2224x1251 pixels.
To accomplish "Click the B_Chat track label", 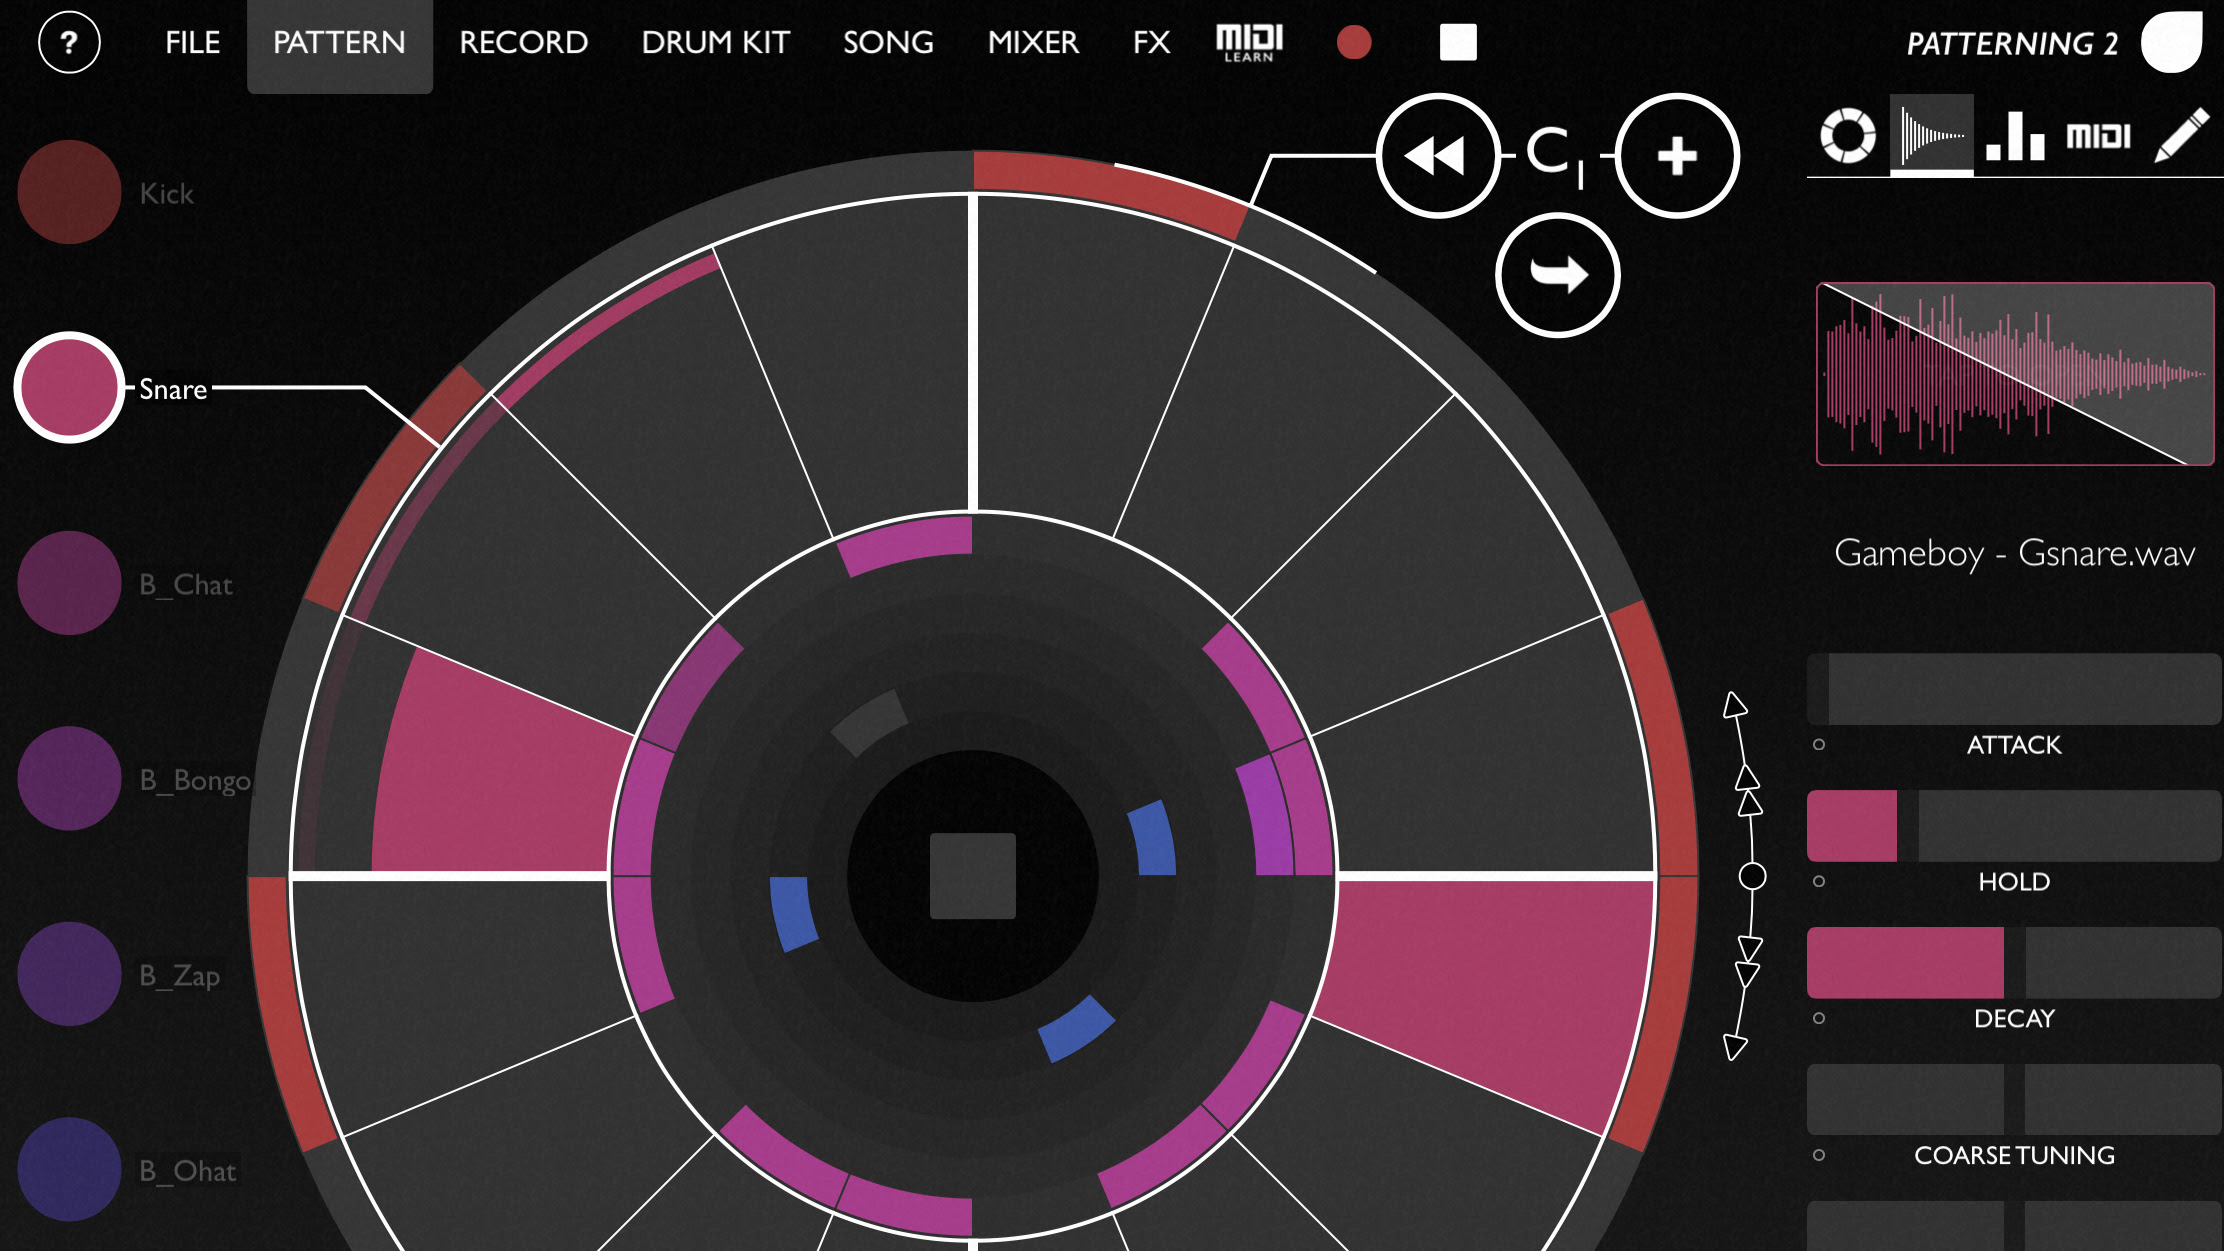I will (x=186, y=584).
